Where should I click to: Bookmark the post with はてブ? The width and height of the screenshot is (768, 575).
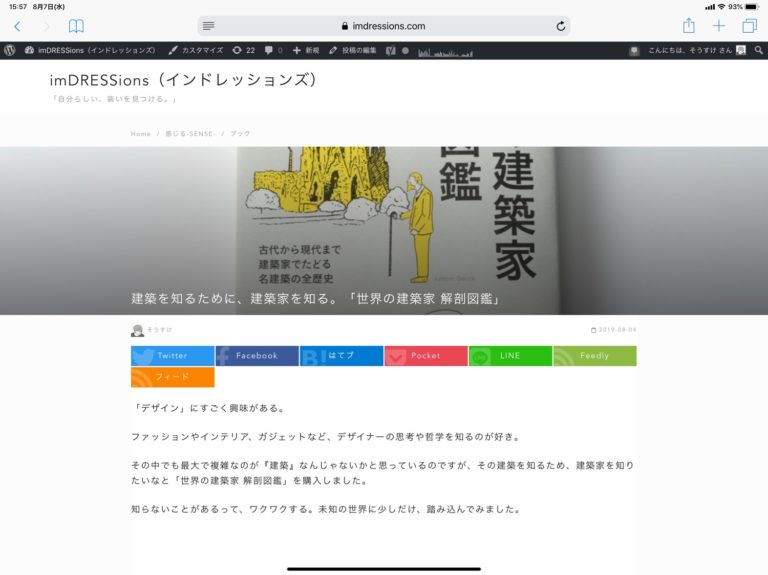click(x=341, y=356)
